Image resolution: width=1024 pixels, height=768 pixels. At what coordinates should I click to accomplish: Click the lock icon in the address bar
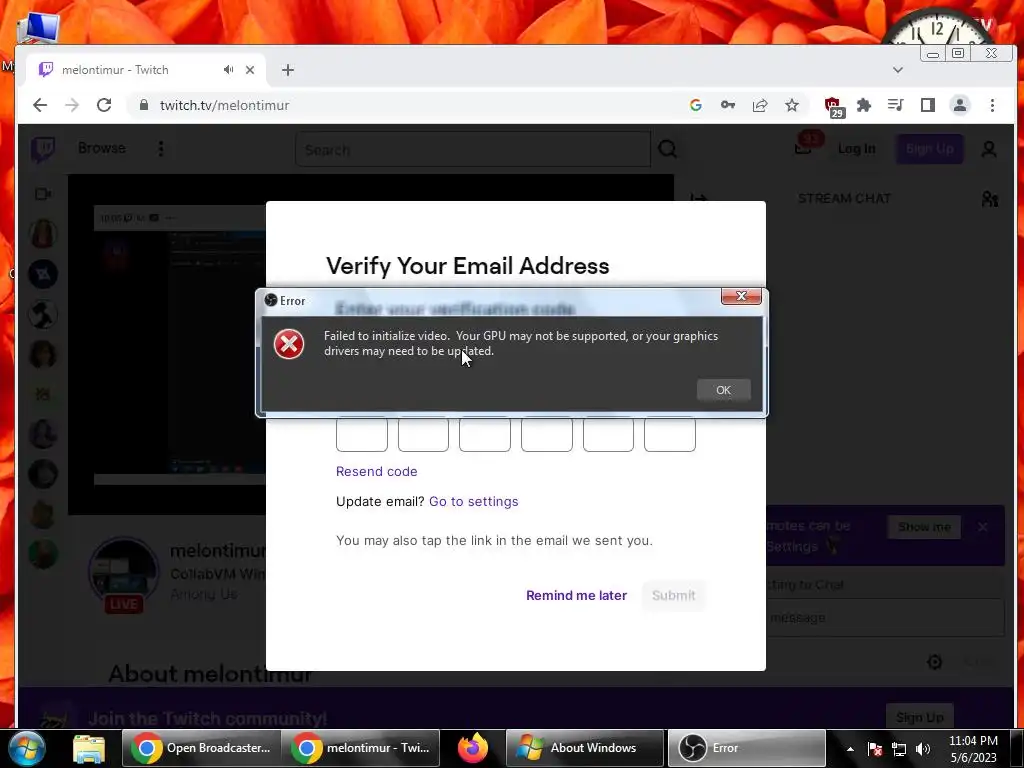coord(144,105)
